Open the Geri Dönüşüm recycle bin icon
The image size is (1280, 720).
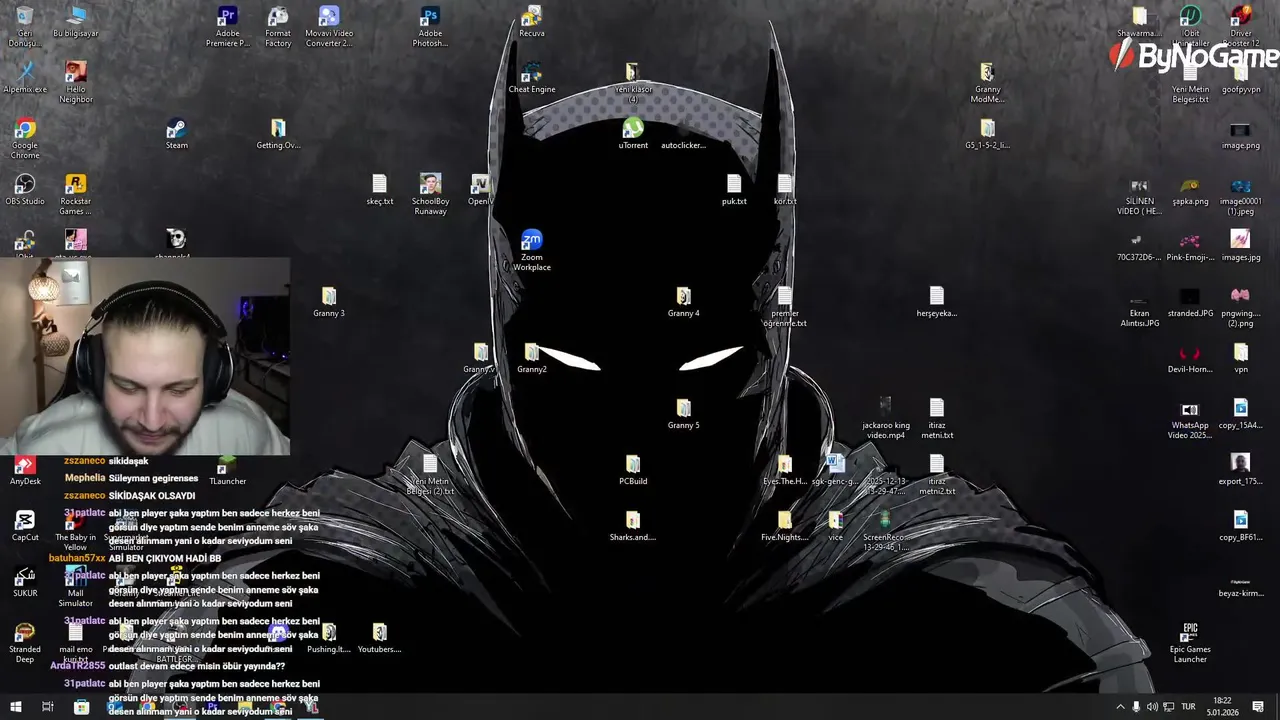tap(25, 26)
